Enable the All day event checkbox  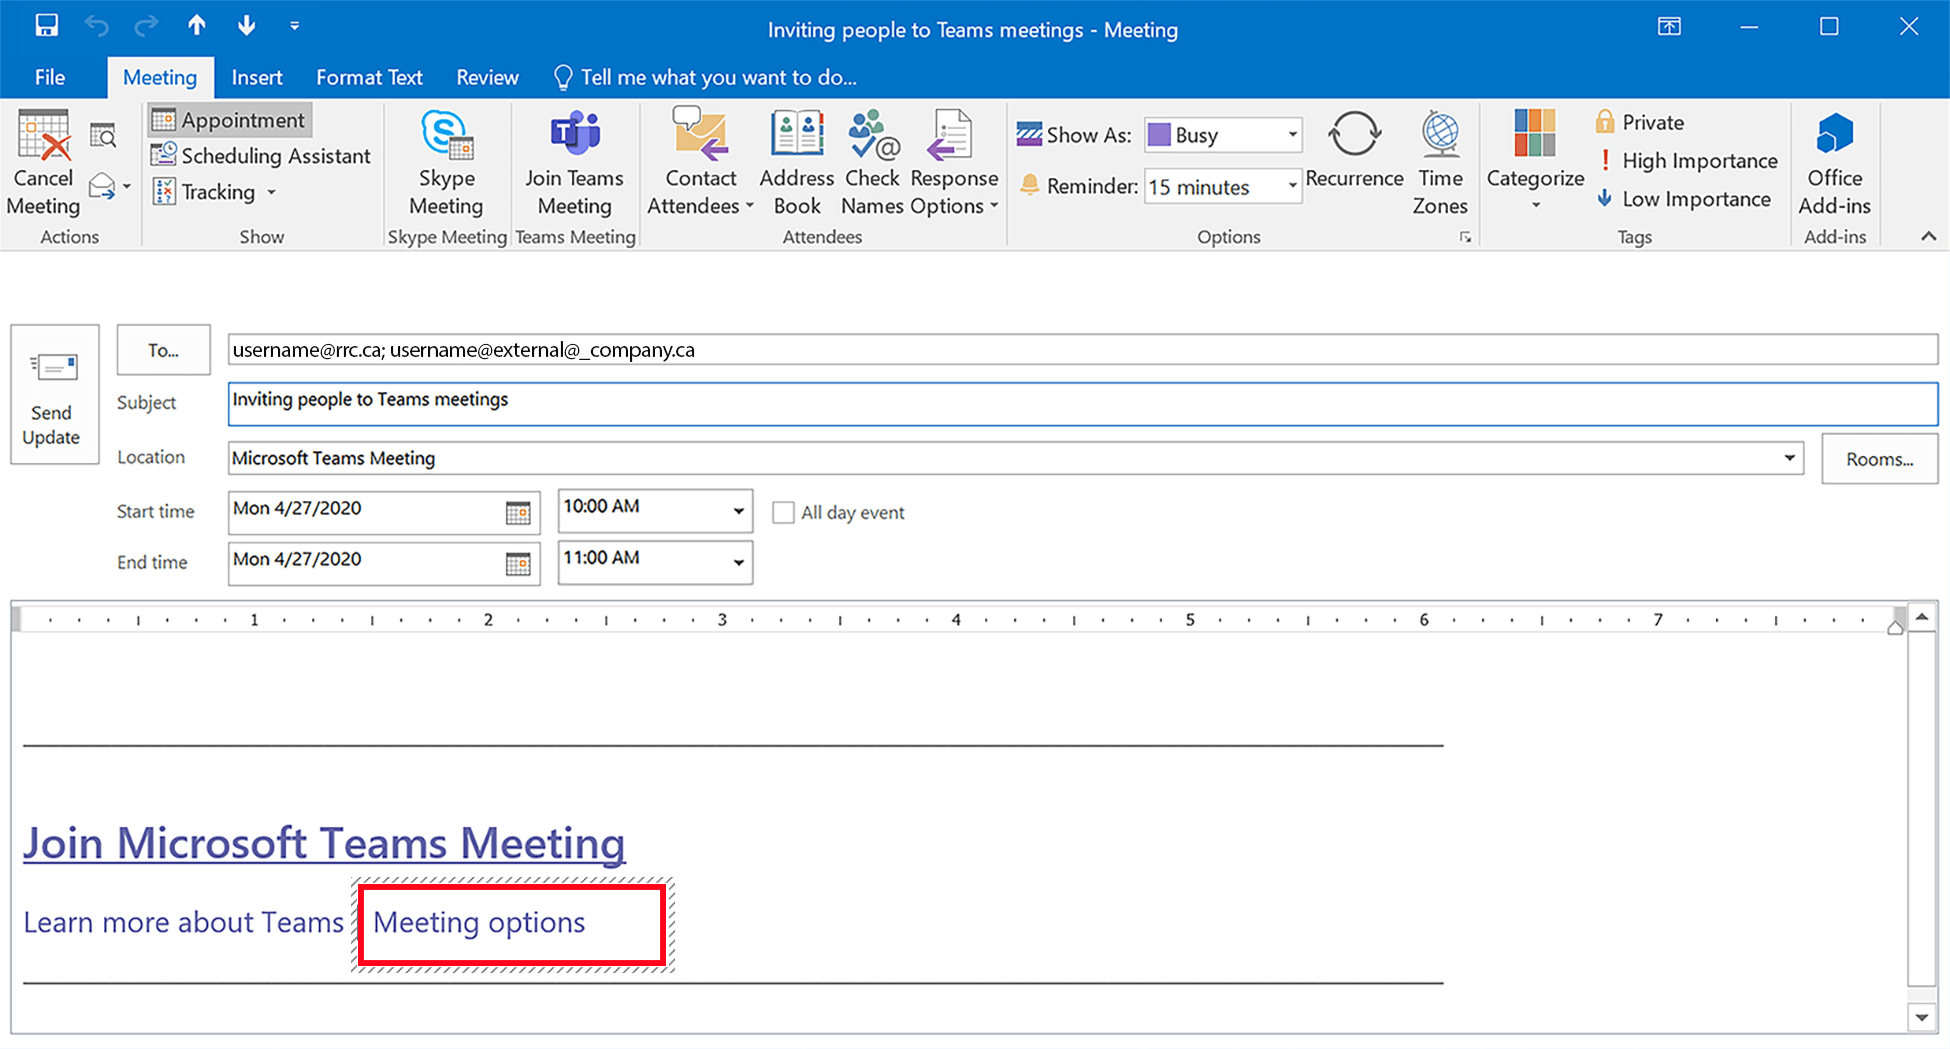click(784, 513)
